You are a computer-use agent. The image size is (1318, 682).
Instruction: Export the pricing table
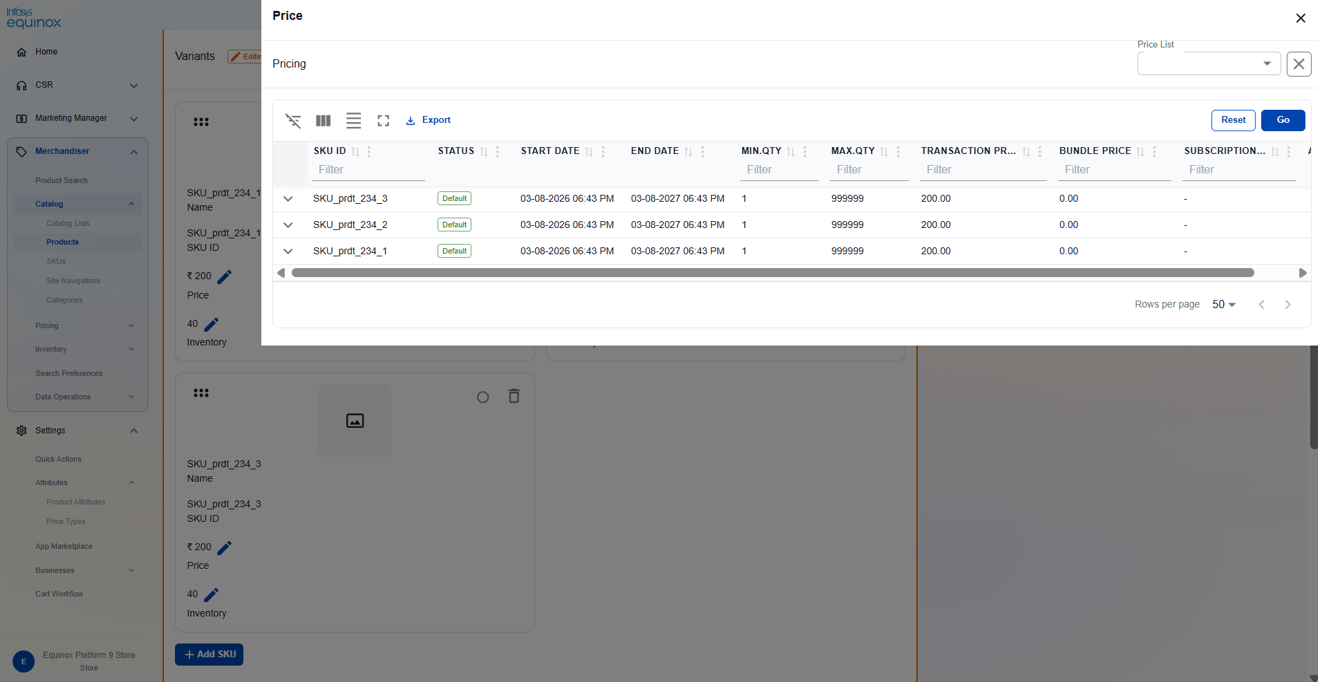click(428, 120)
